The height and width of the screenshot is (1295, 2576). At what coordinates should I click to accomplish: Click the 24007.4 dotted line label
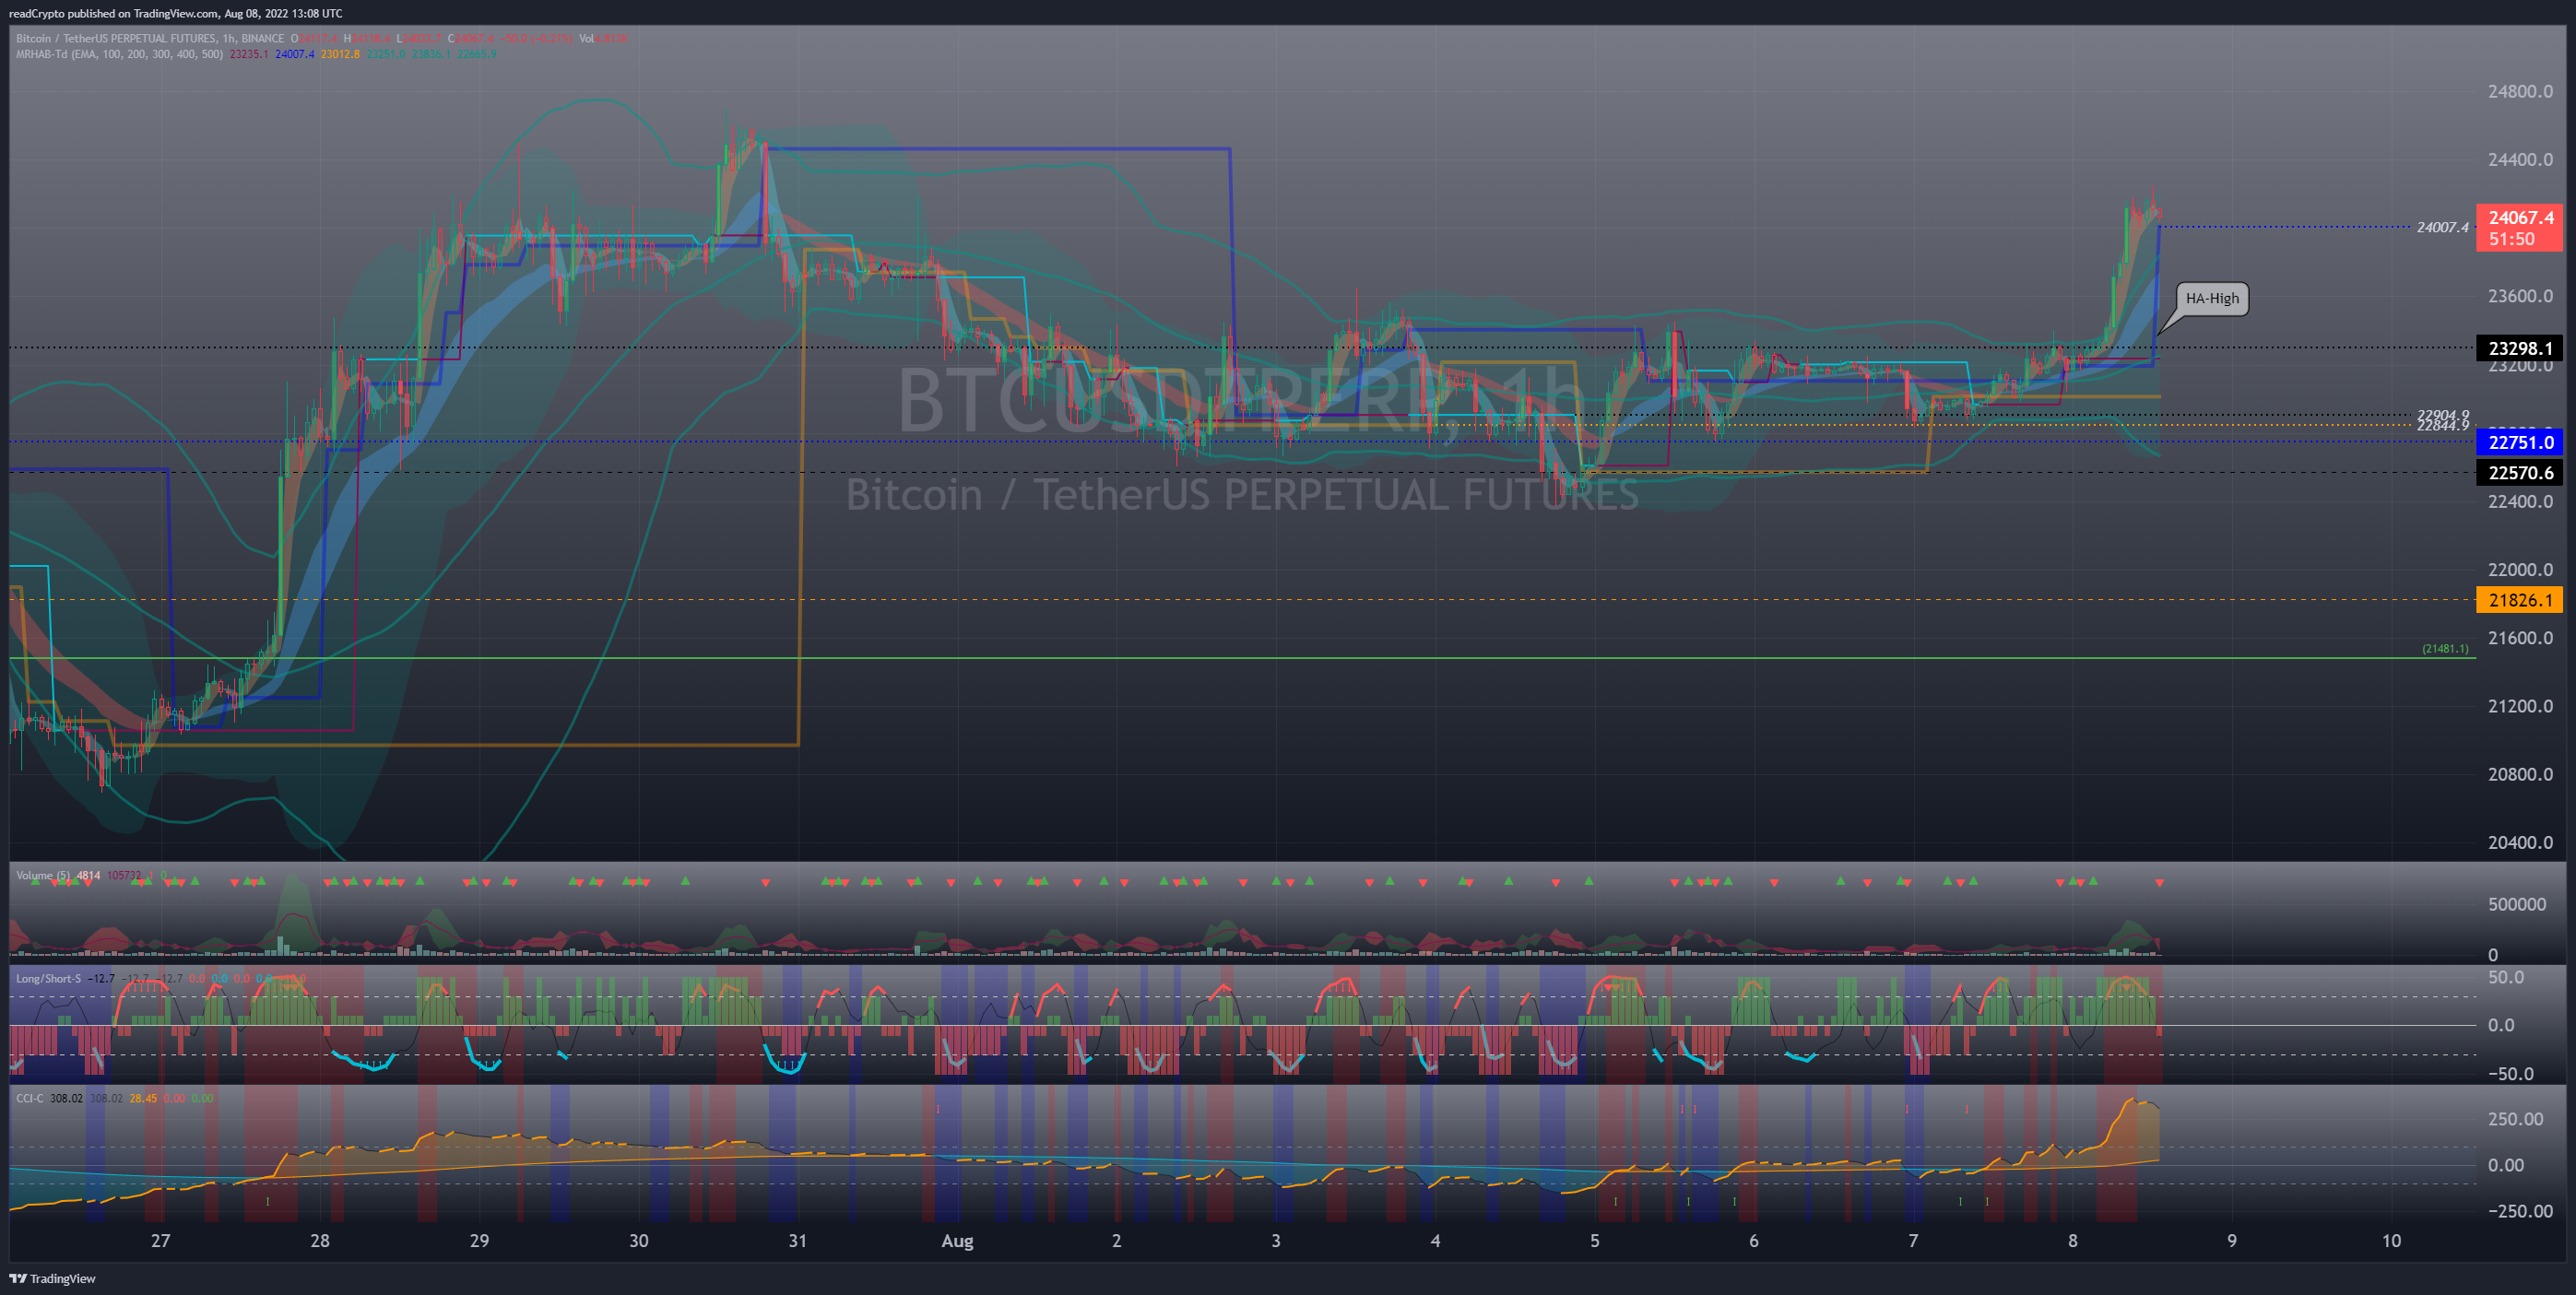click(2442, 227)
